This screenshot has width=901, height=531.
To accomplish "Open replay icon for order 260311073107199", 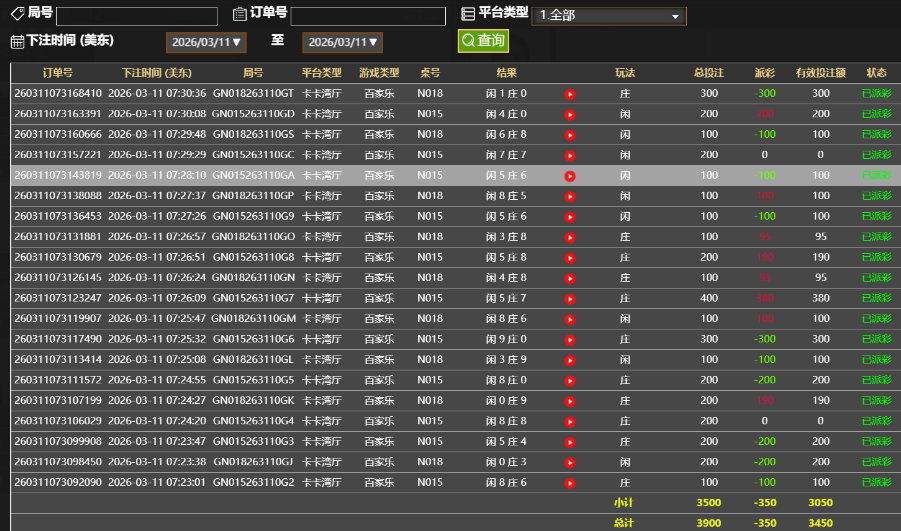I will click(x=570, y=402).
